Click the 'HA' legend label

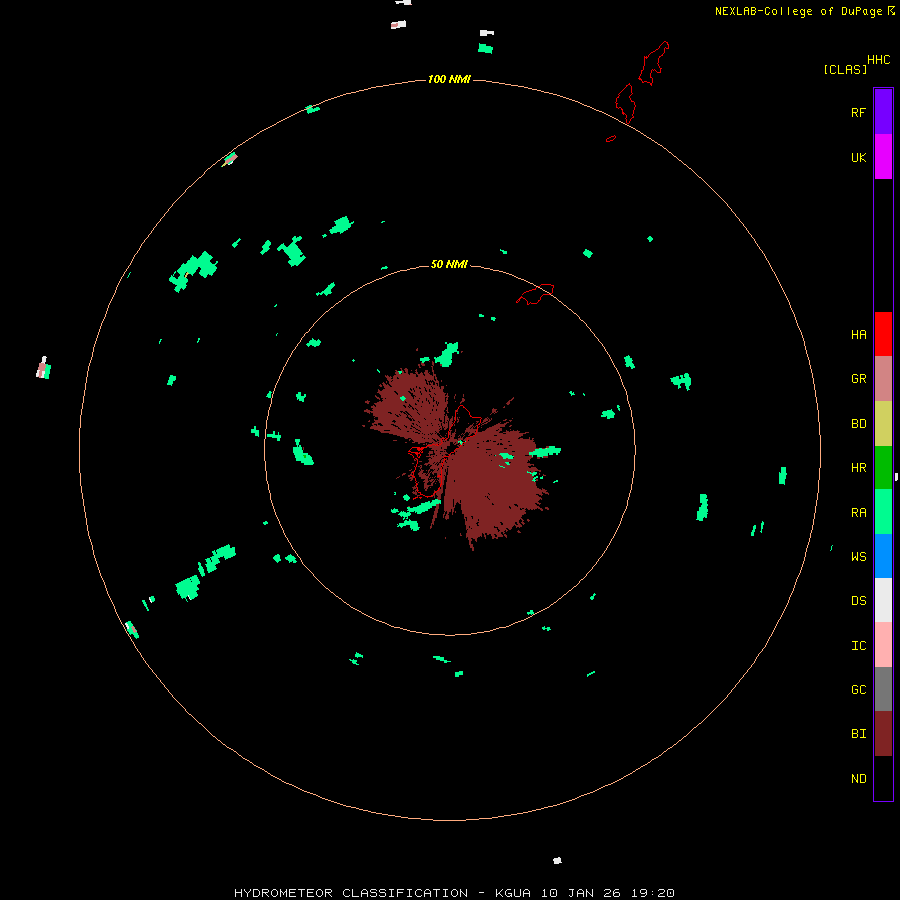click(858, 335)
